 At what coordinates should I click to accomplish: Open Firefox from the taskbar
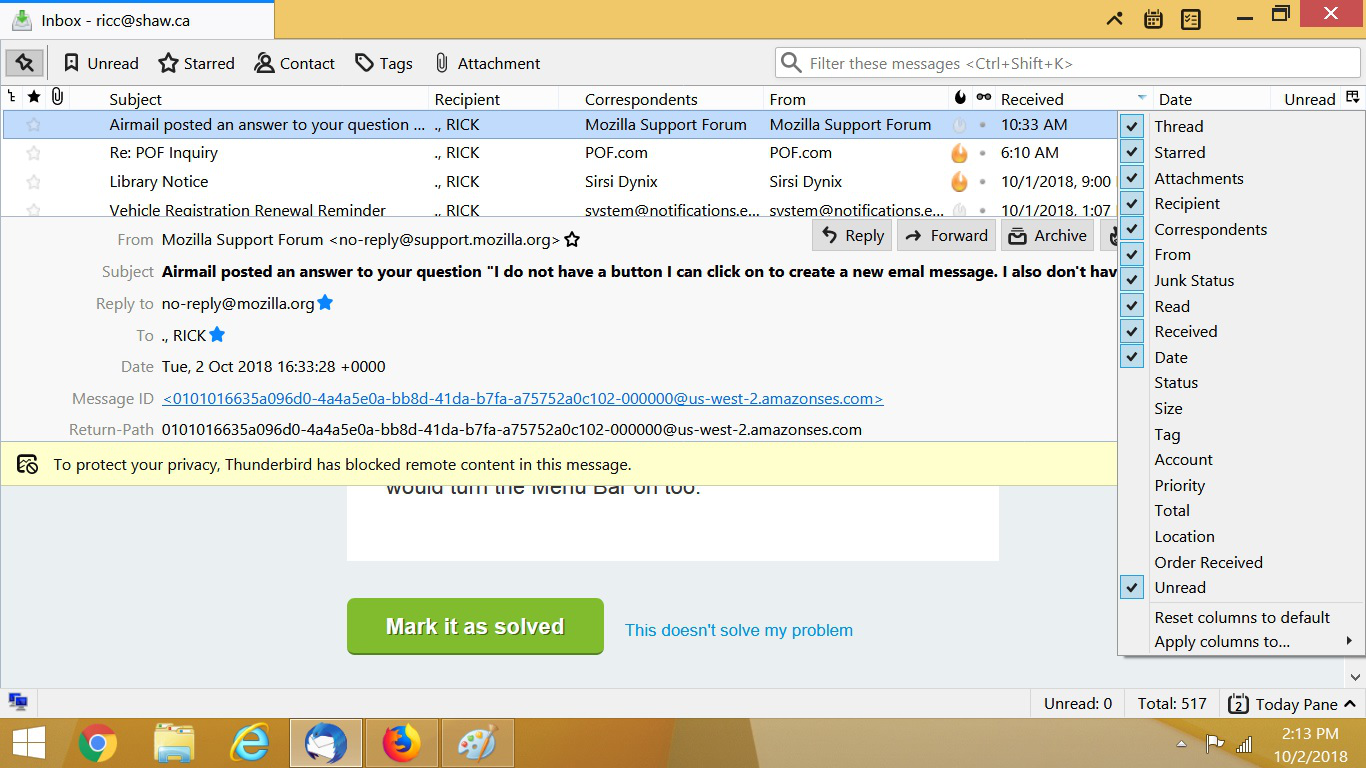pyautogui.click(x=403, y=743)
